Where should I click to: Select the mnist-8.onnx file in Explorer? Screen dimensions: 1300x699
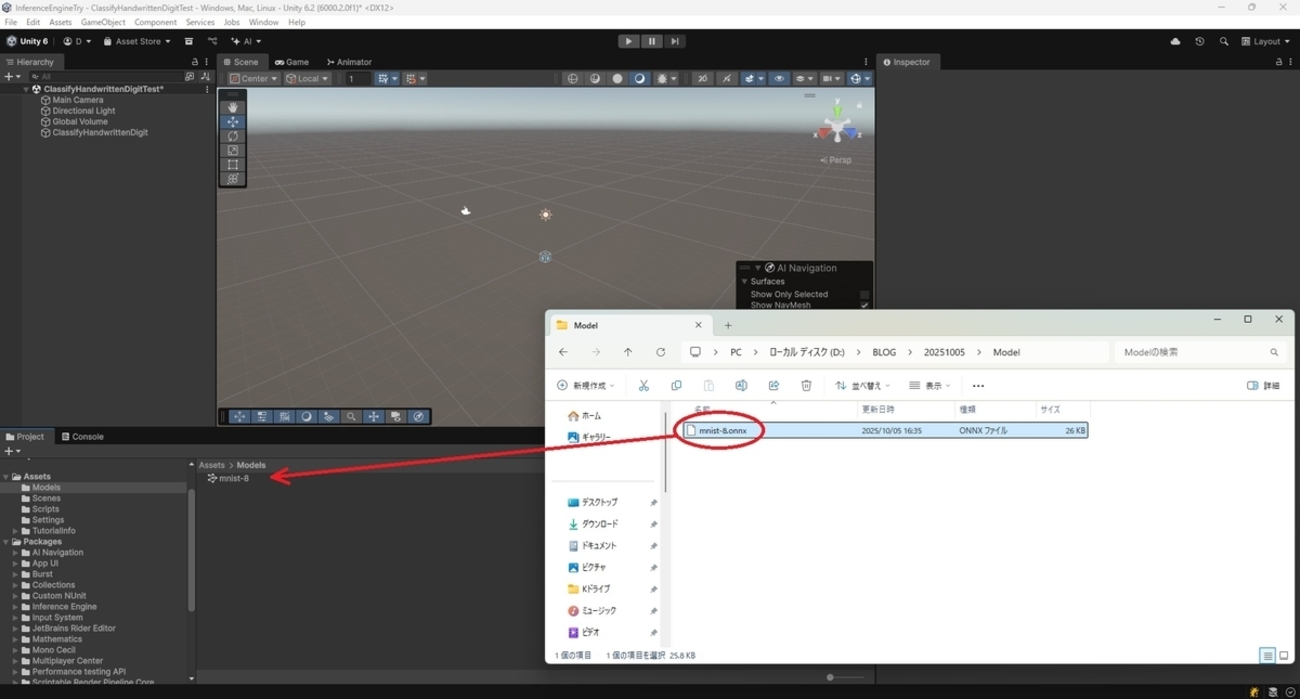point(723,430)
